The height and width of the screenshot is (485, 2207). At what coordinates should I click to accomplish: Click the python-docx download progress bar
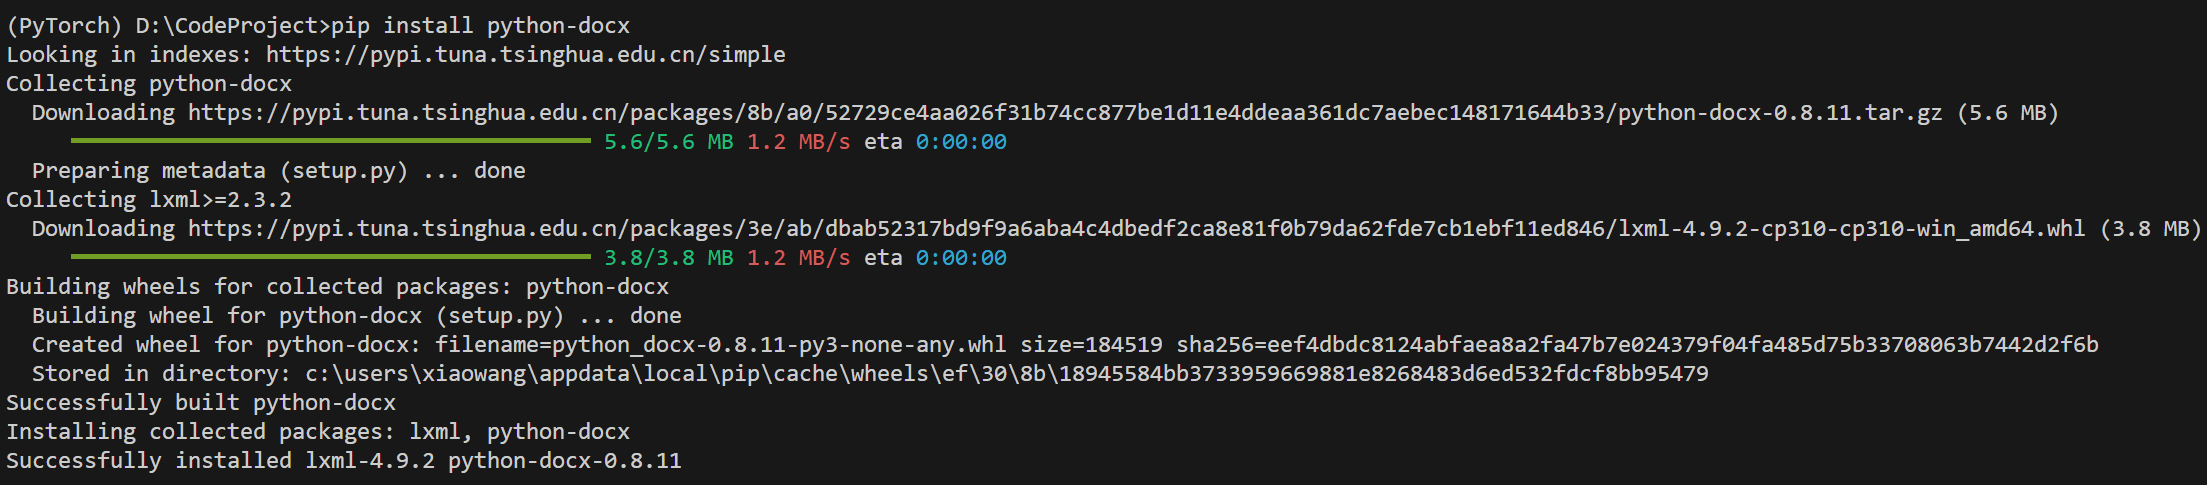point(331,141)
